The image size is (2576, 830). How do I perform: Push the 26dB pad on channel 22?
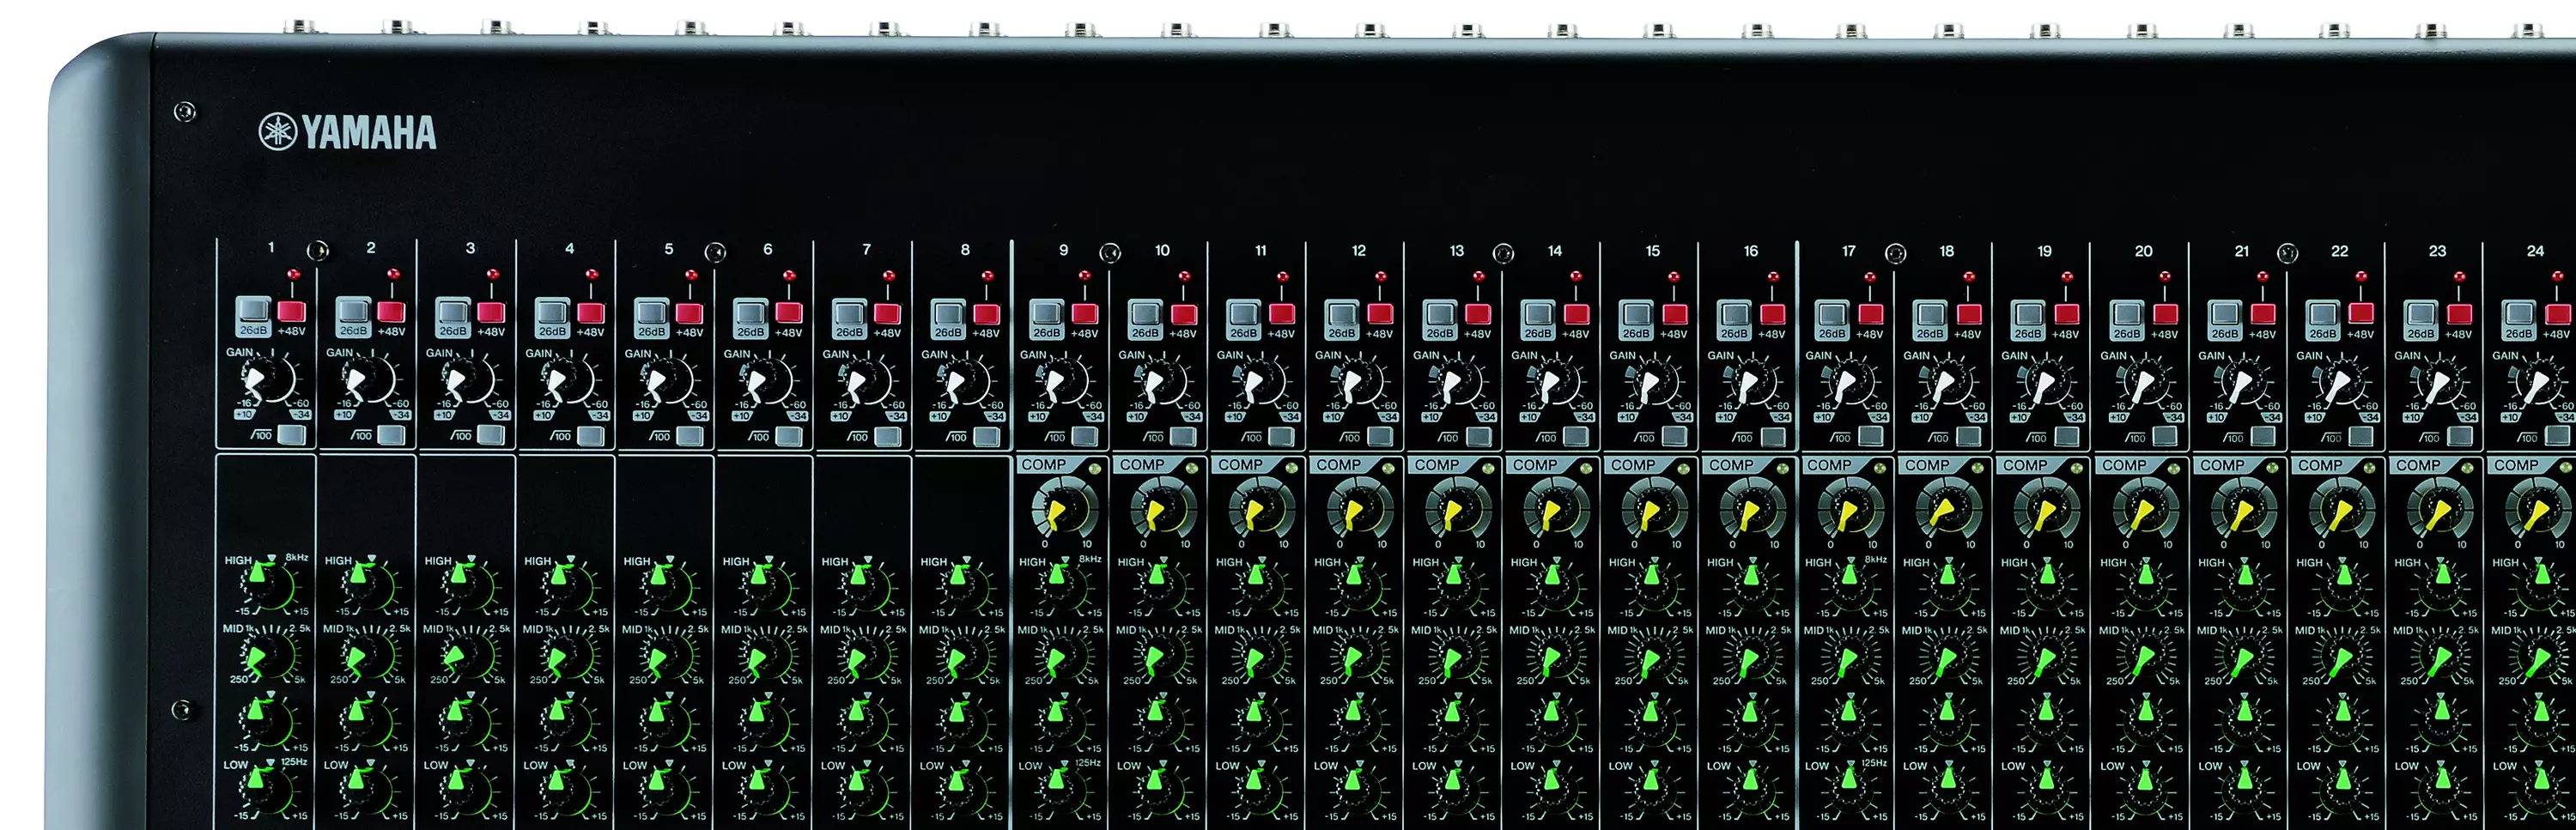(2322, 314)
